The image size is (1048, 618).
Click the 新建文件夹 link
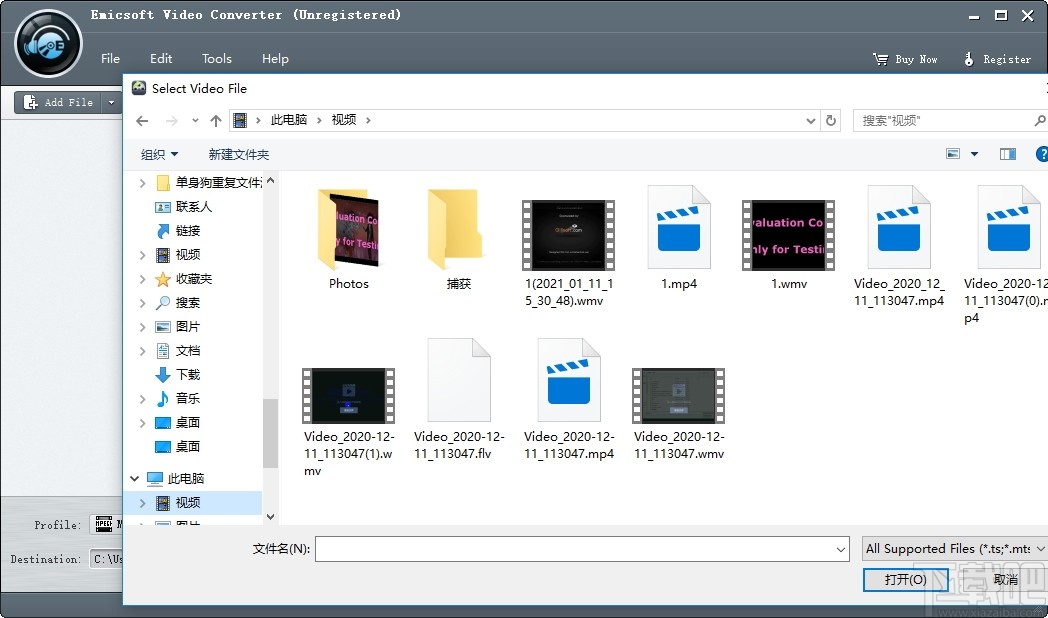[x=237, y=154]
